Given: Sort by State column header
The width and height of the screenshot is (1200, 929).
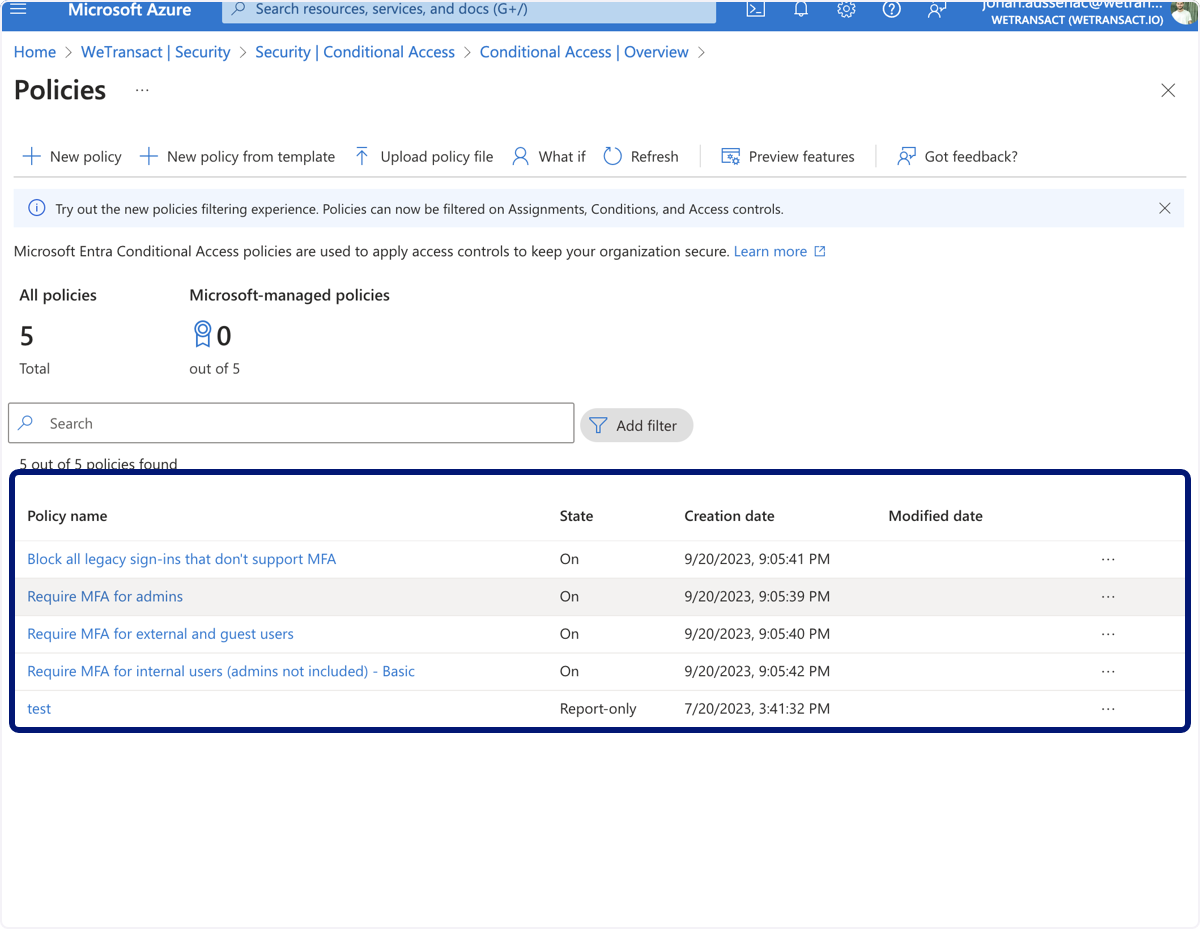Looking at the screenshot, I should coord(576,516).
